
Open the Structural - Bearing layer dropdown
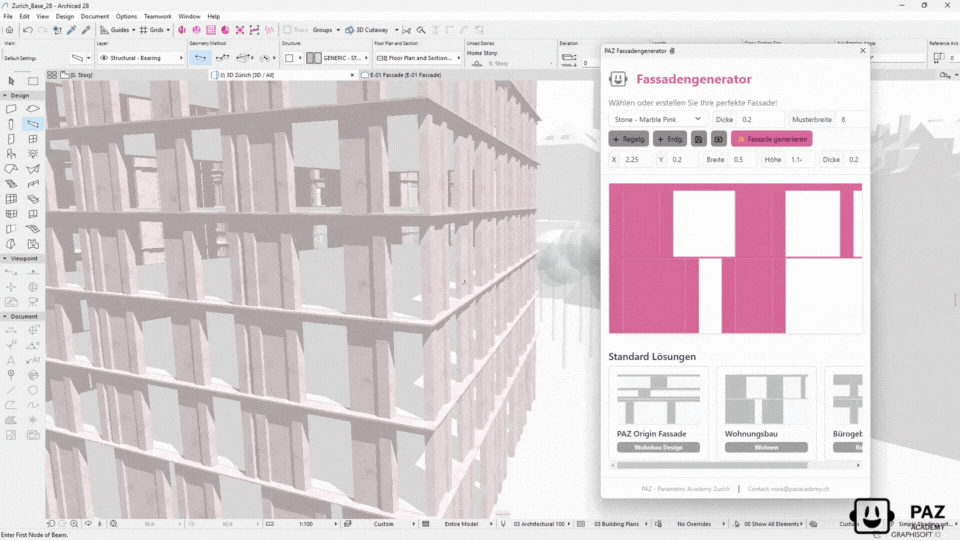pyautogui.click(x=141, y=58)
